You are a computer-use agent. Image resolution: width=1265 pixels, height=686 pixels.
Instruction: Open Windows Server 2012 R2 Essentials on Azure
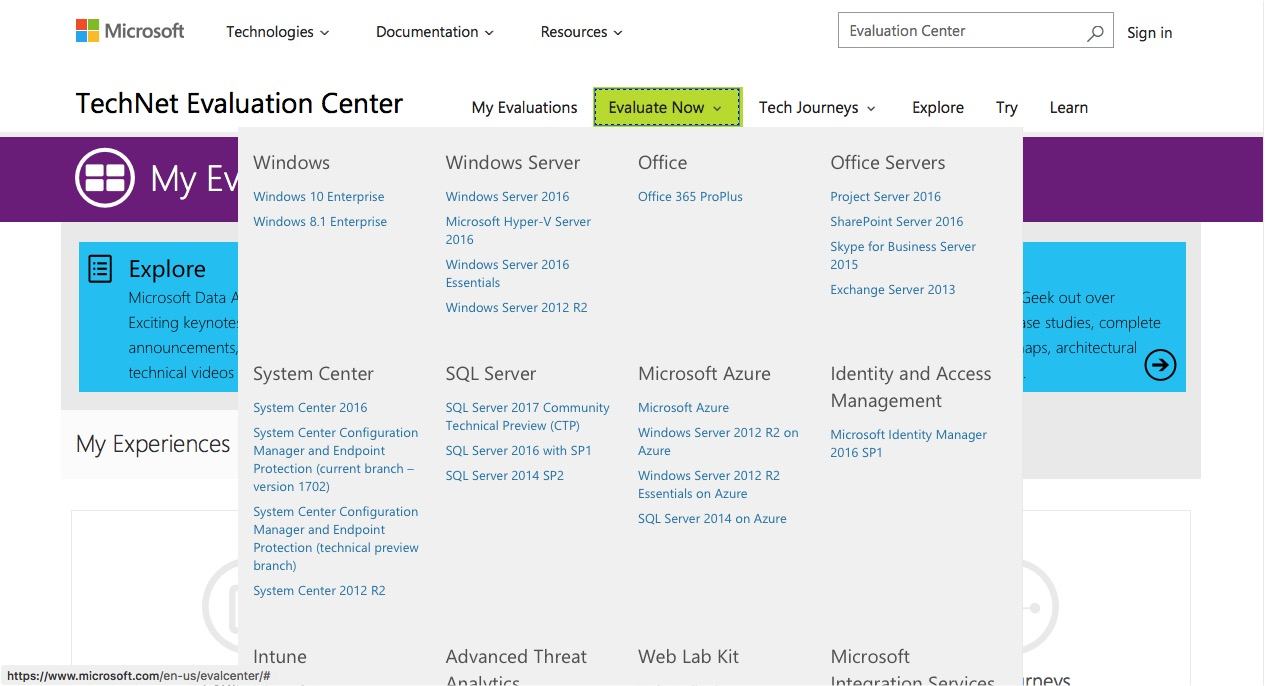(x=709, y=485)
